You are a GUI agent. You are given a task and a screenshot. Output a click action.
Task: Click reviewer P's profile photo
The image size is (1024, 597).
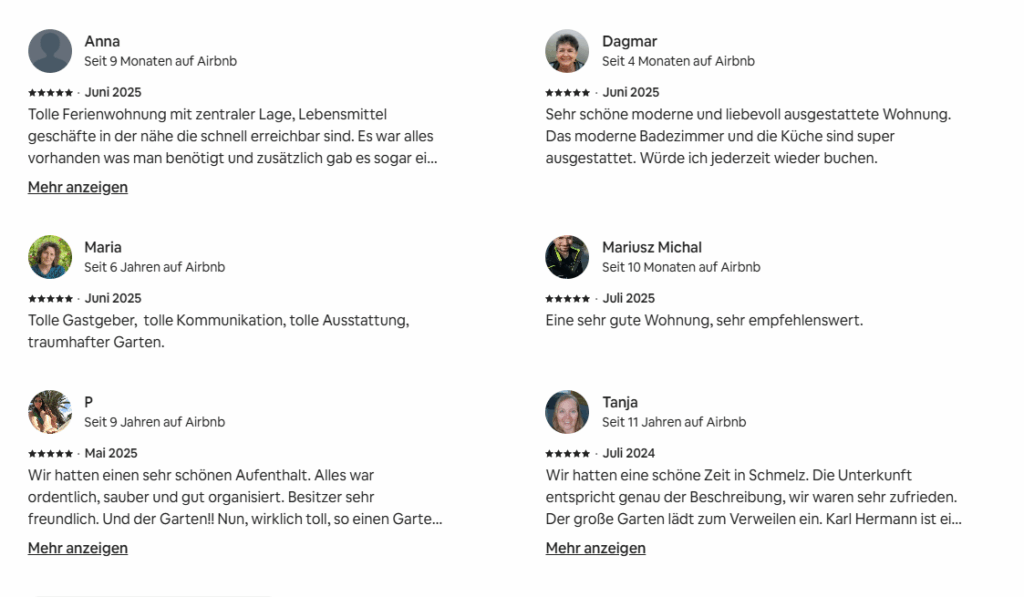[50, 412]
